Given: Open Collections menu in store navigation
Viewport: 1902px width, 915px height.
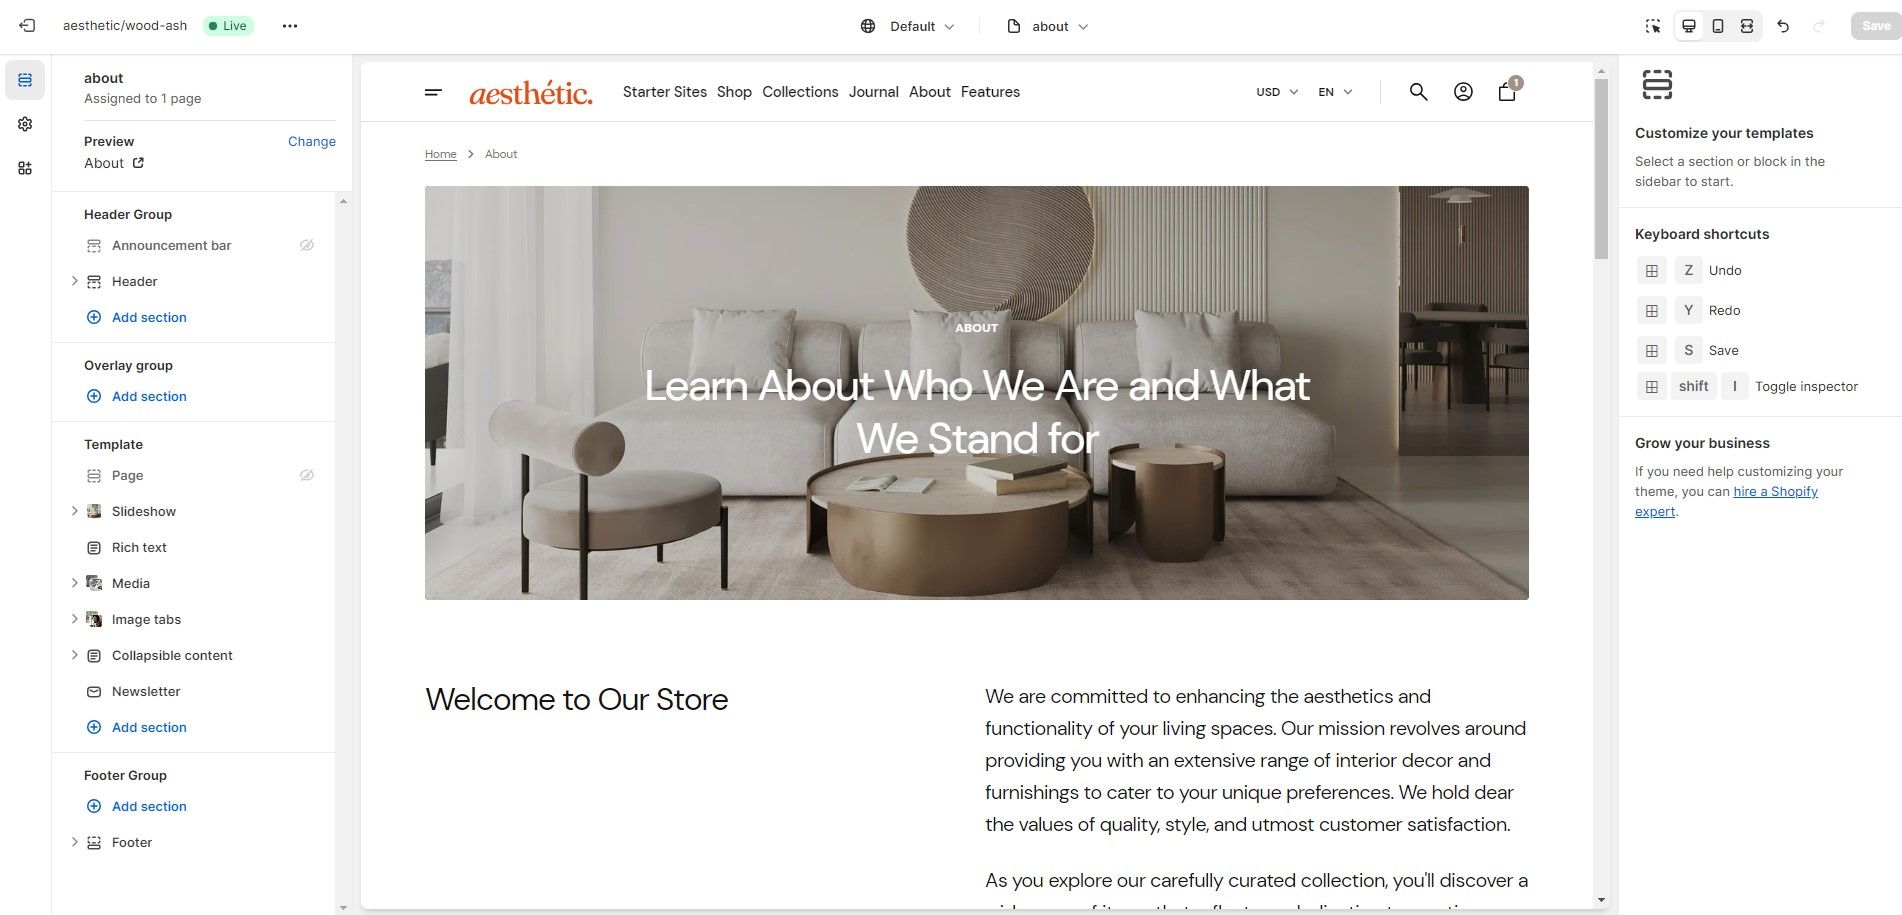Looking at the screenshot, I should tap(800, 92).
